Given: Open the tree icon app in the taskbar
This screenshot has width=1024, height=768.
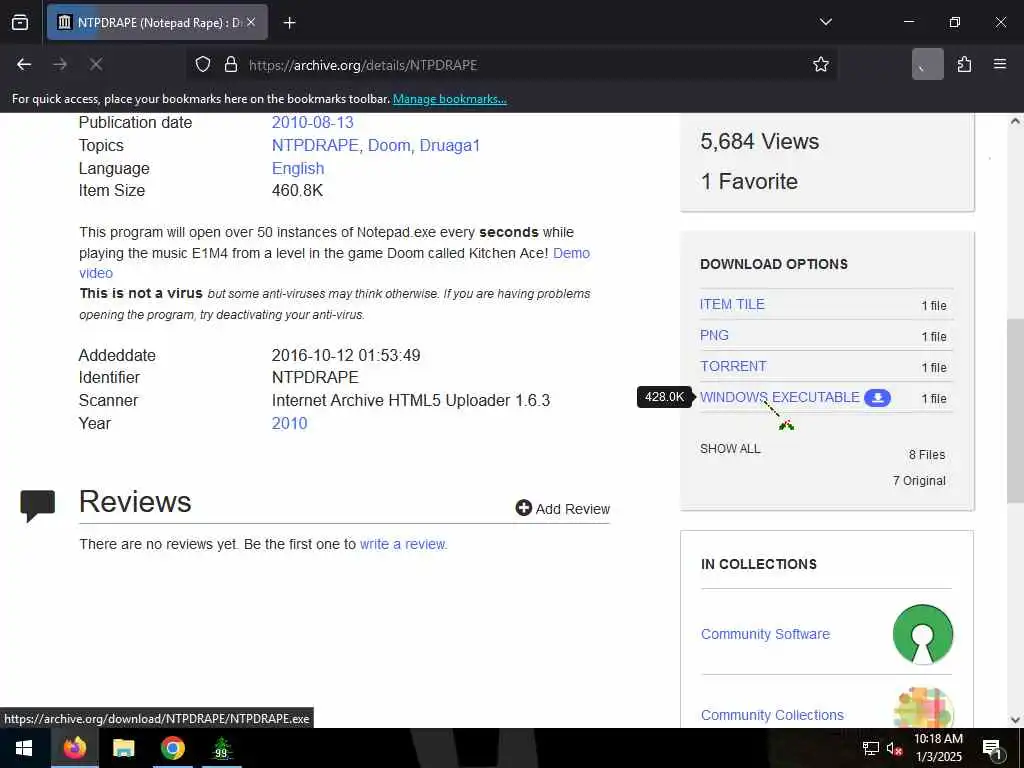Looking at the screenshot, I should pyautogui.click(x=221, y=748).
